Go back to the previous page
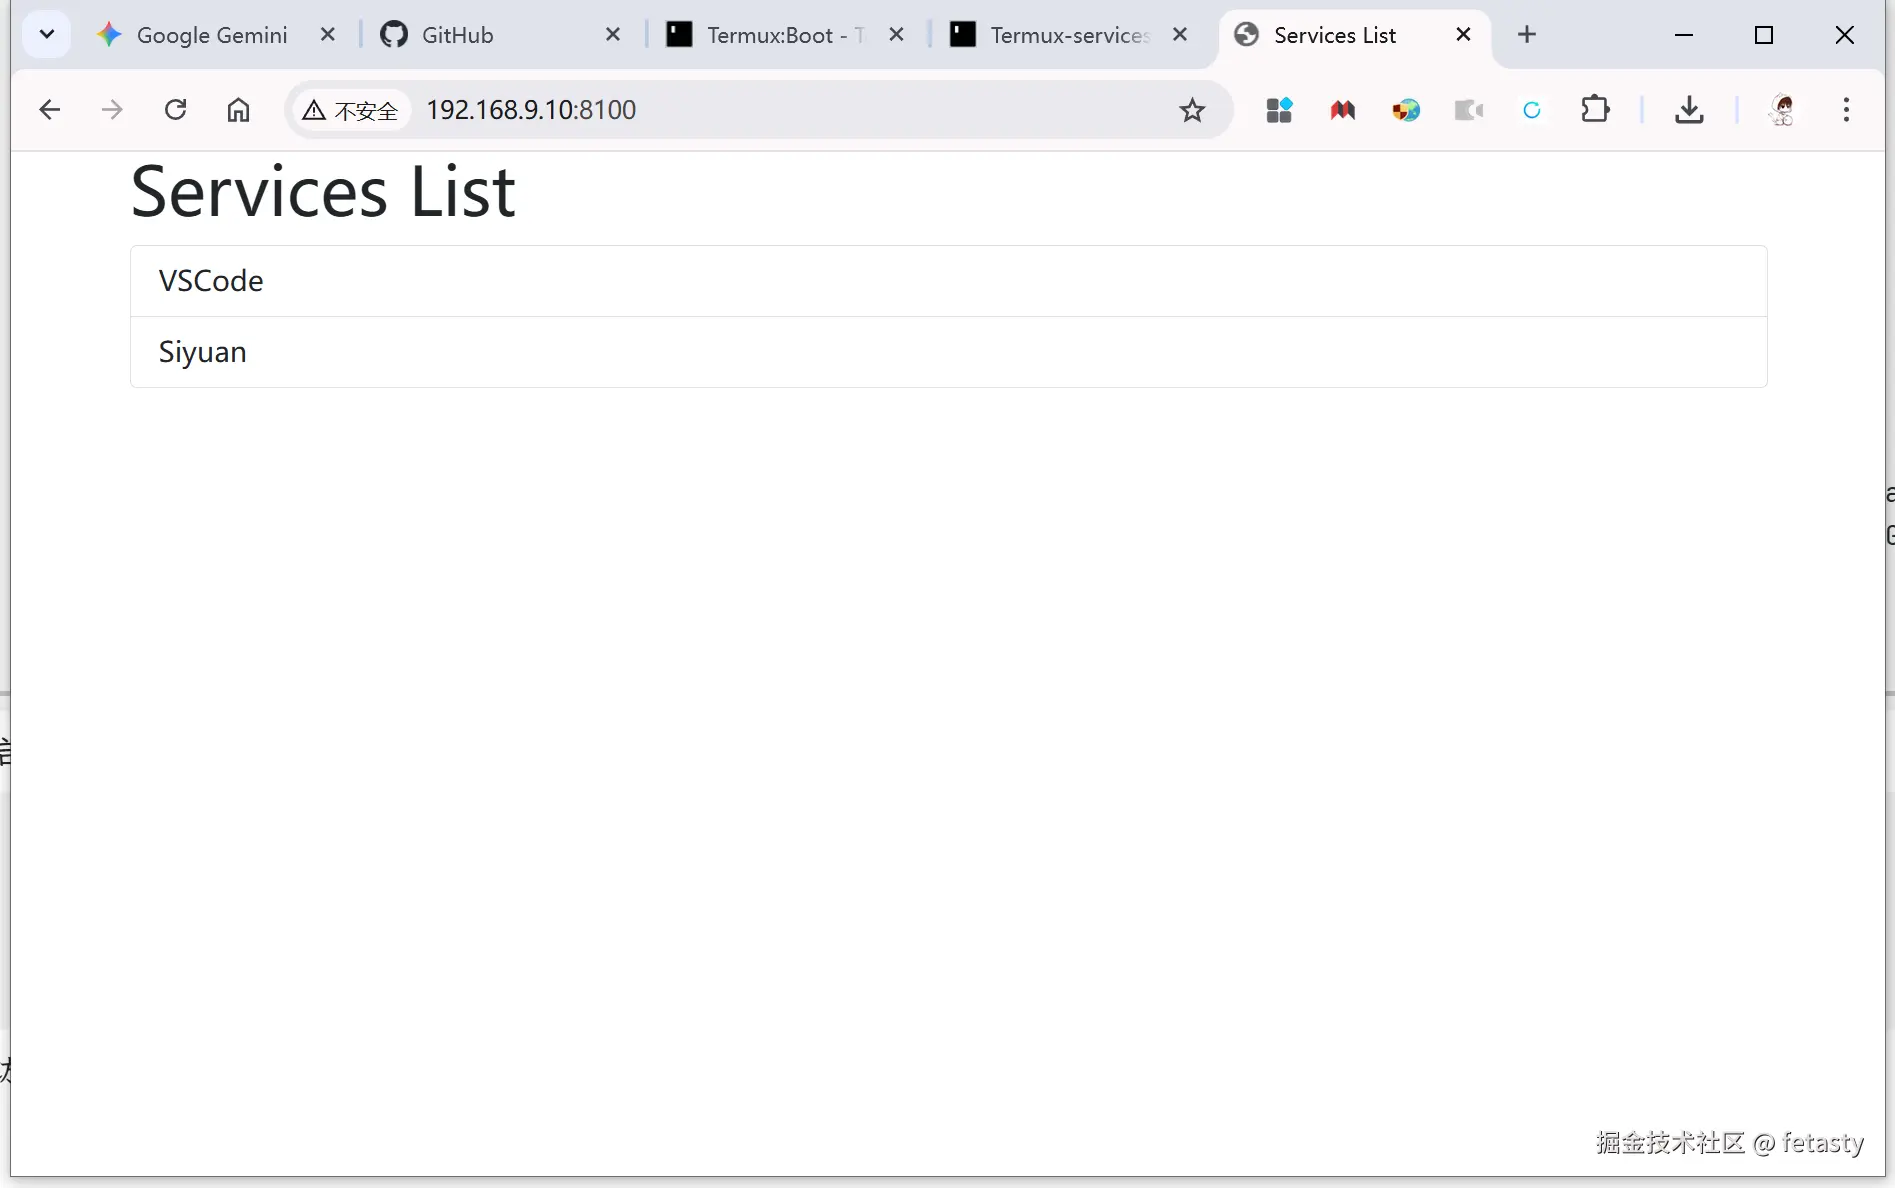This screenshot has width=1895, height=1188. 49,110
